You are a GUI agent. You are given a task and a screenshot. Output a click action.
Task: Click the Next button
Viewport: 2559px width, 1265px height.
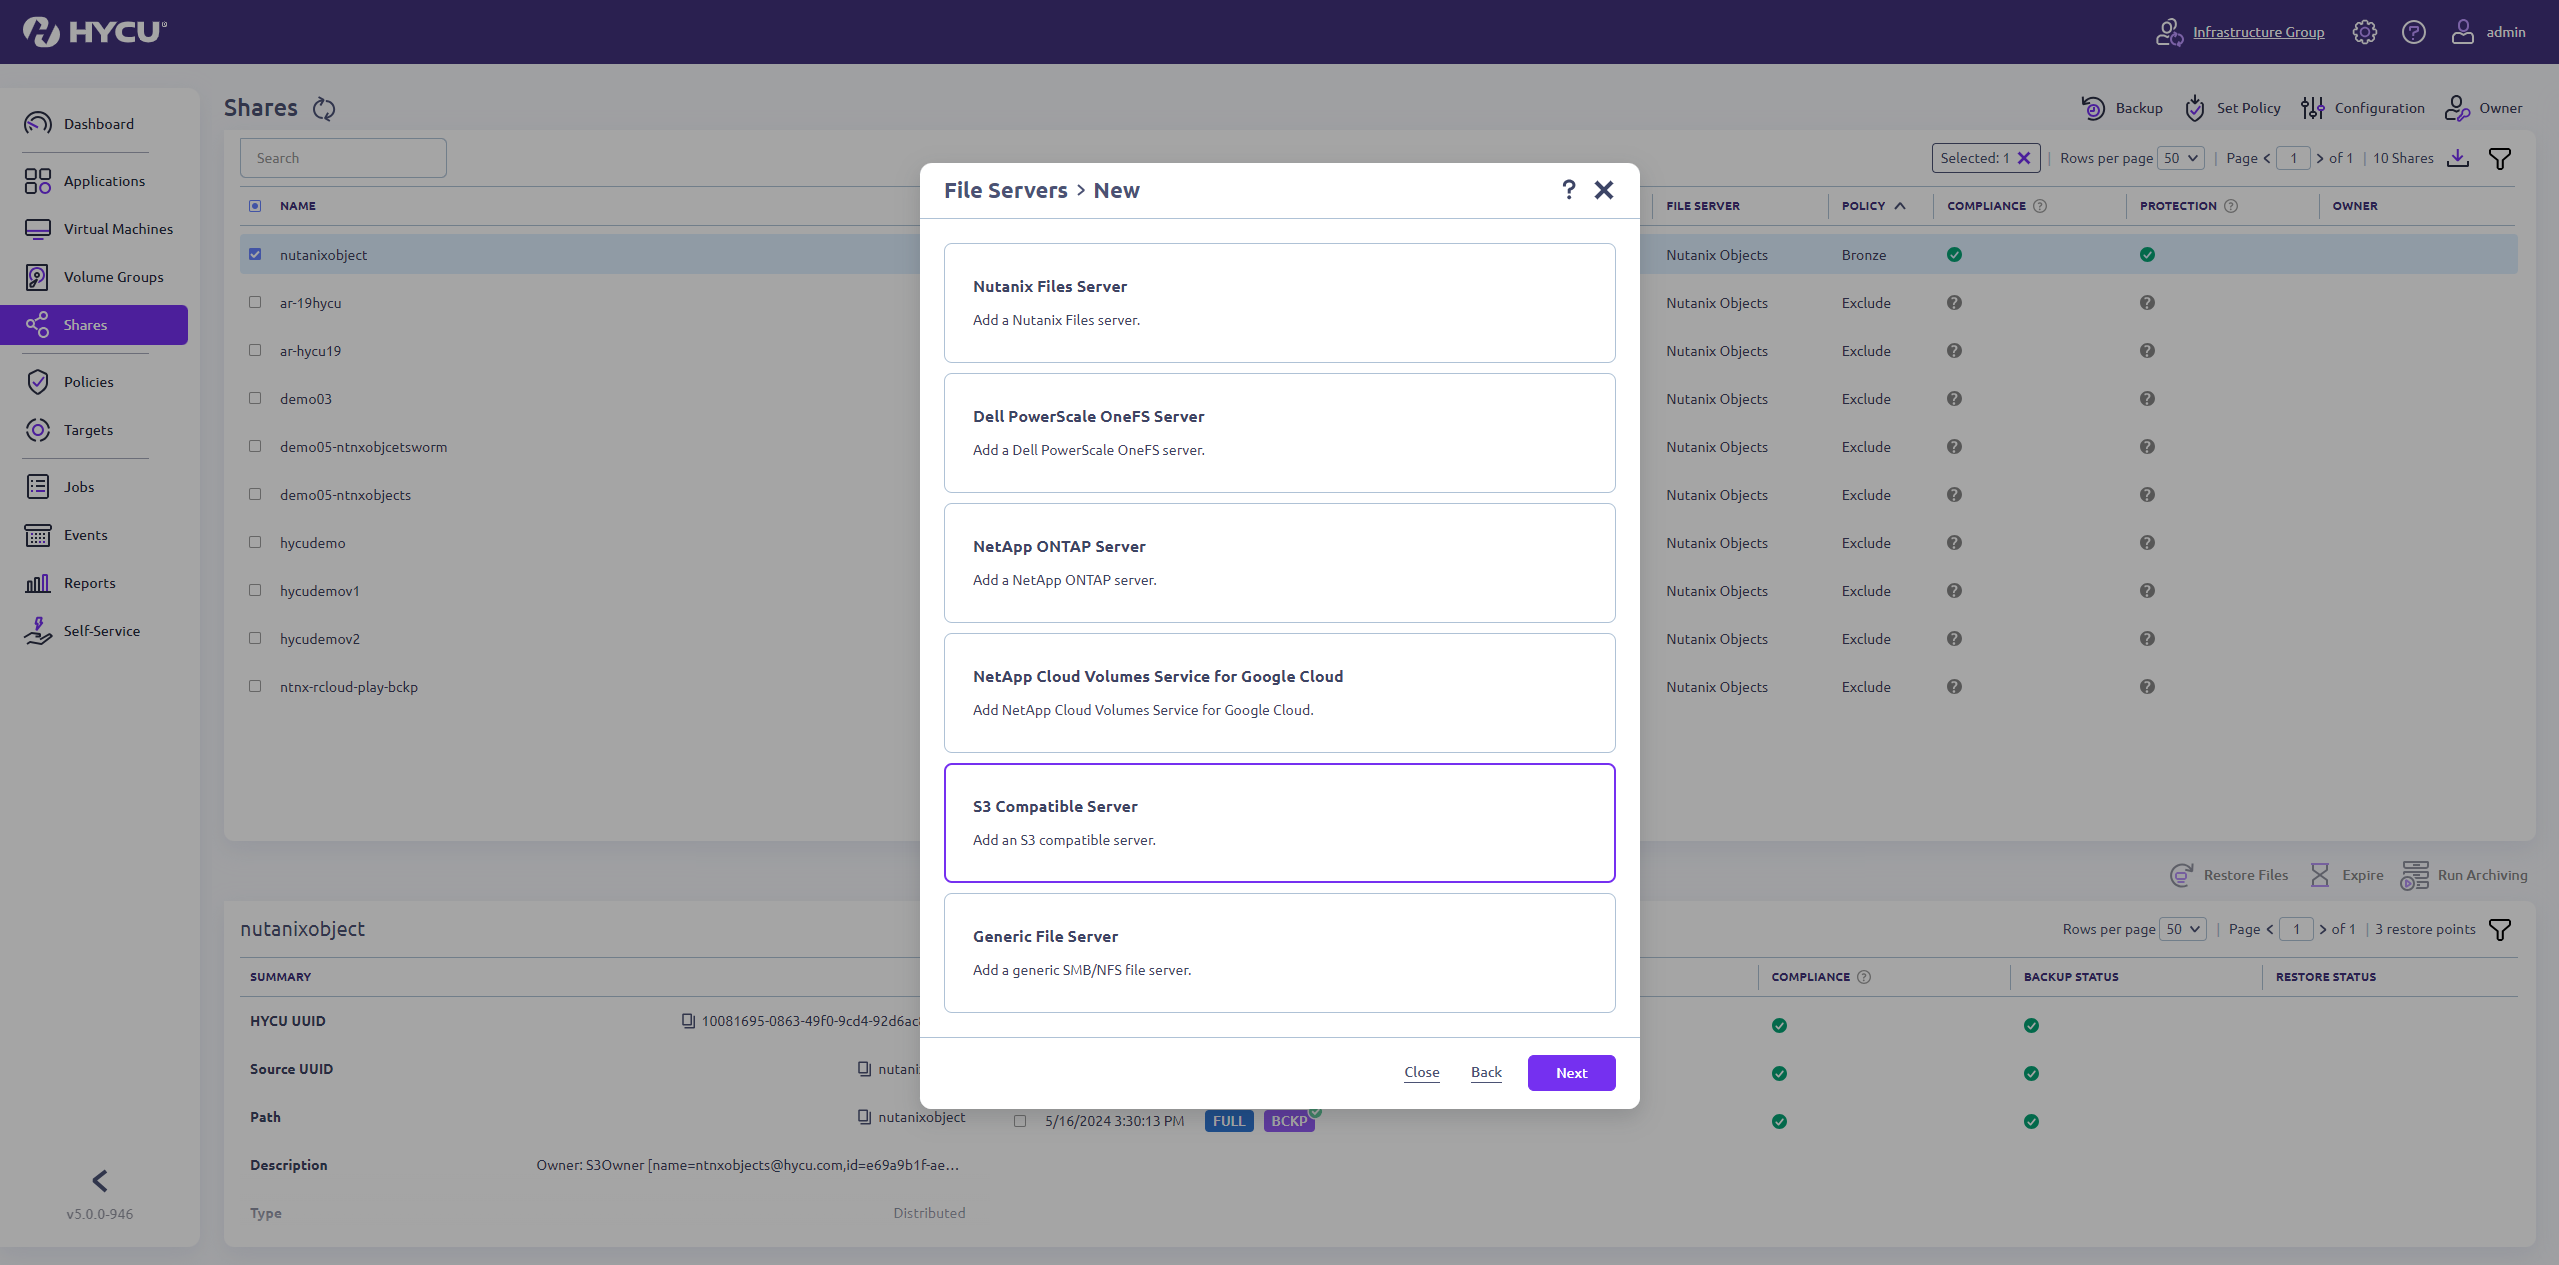[x=1570, y=1072]
